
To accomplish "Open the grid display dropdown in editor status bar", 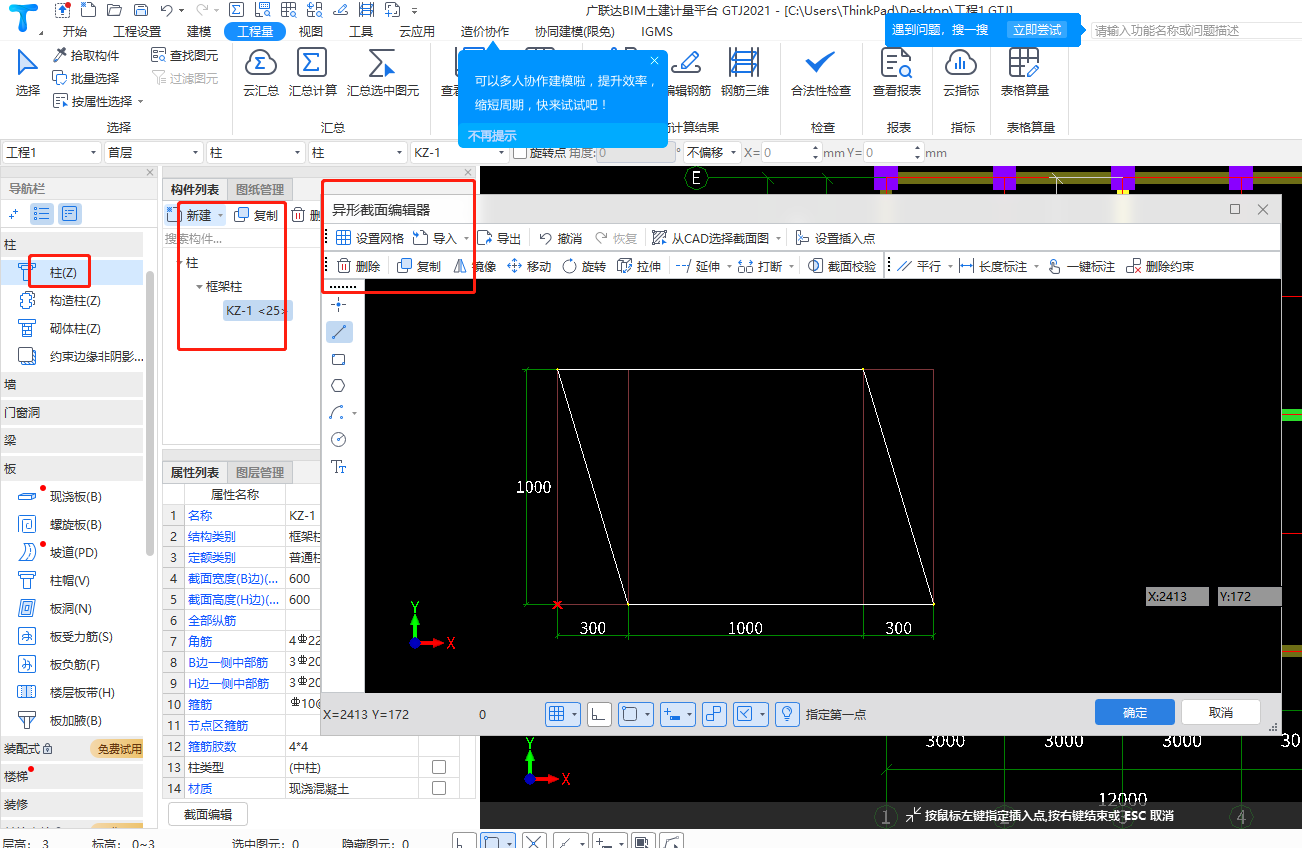I will pos(574,714).
